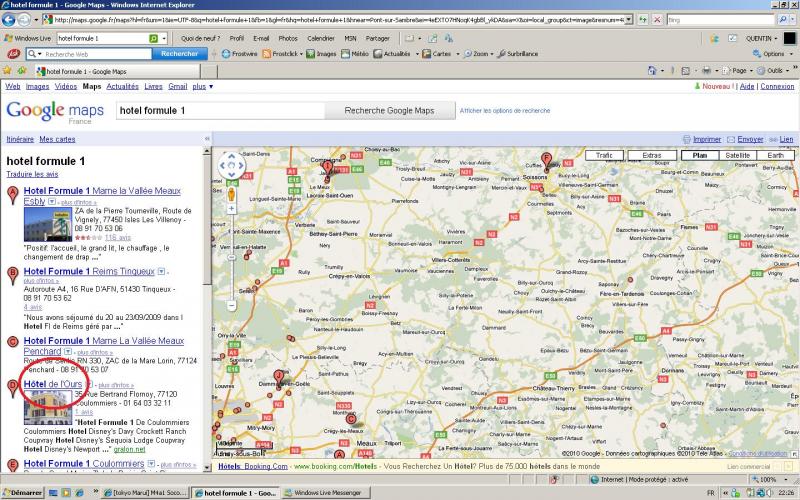Screen dimensions: 800x500
Task: Click the Images toolbar button
Action: click(321, 54)
